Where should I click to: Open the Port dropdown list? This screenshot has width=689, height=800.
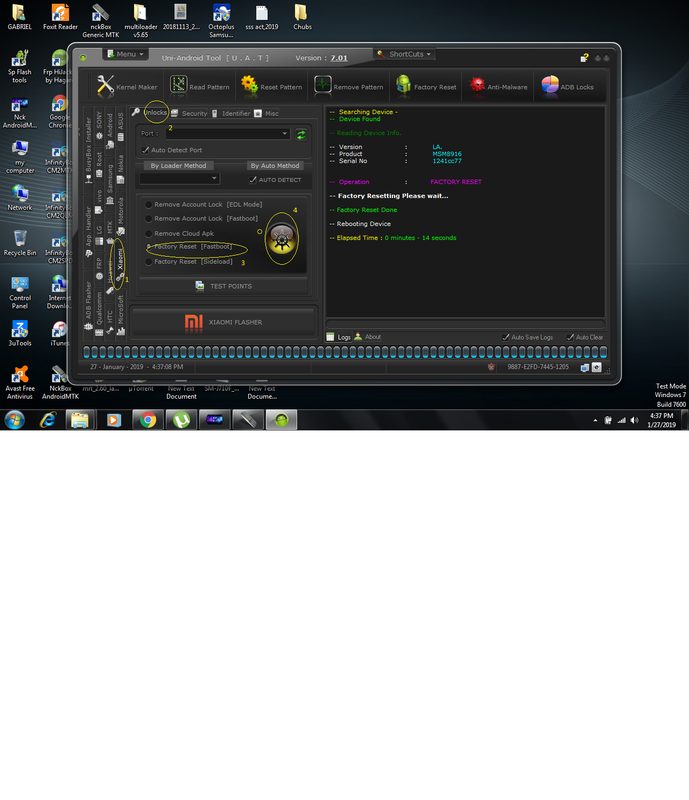tap(228, 134)
